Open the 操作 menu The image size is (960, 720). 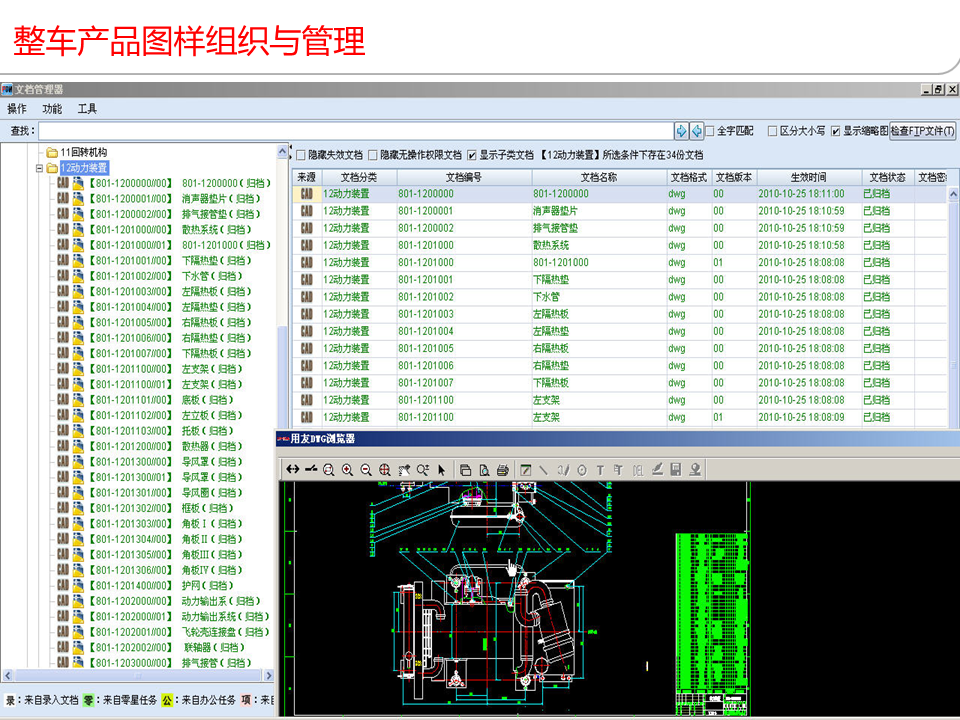[x=17, y=109]
